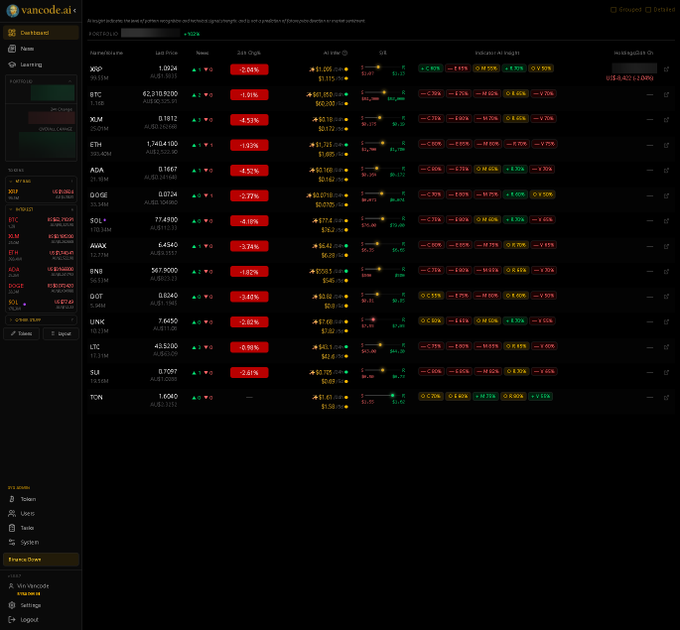Enable the Grouped checkbox
The width and height of the screenshot is (680, 630).
coord(613,10)
